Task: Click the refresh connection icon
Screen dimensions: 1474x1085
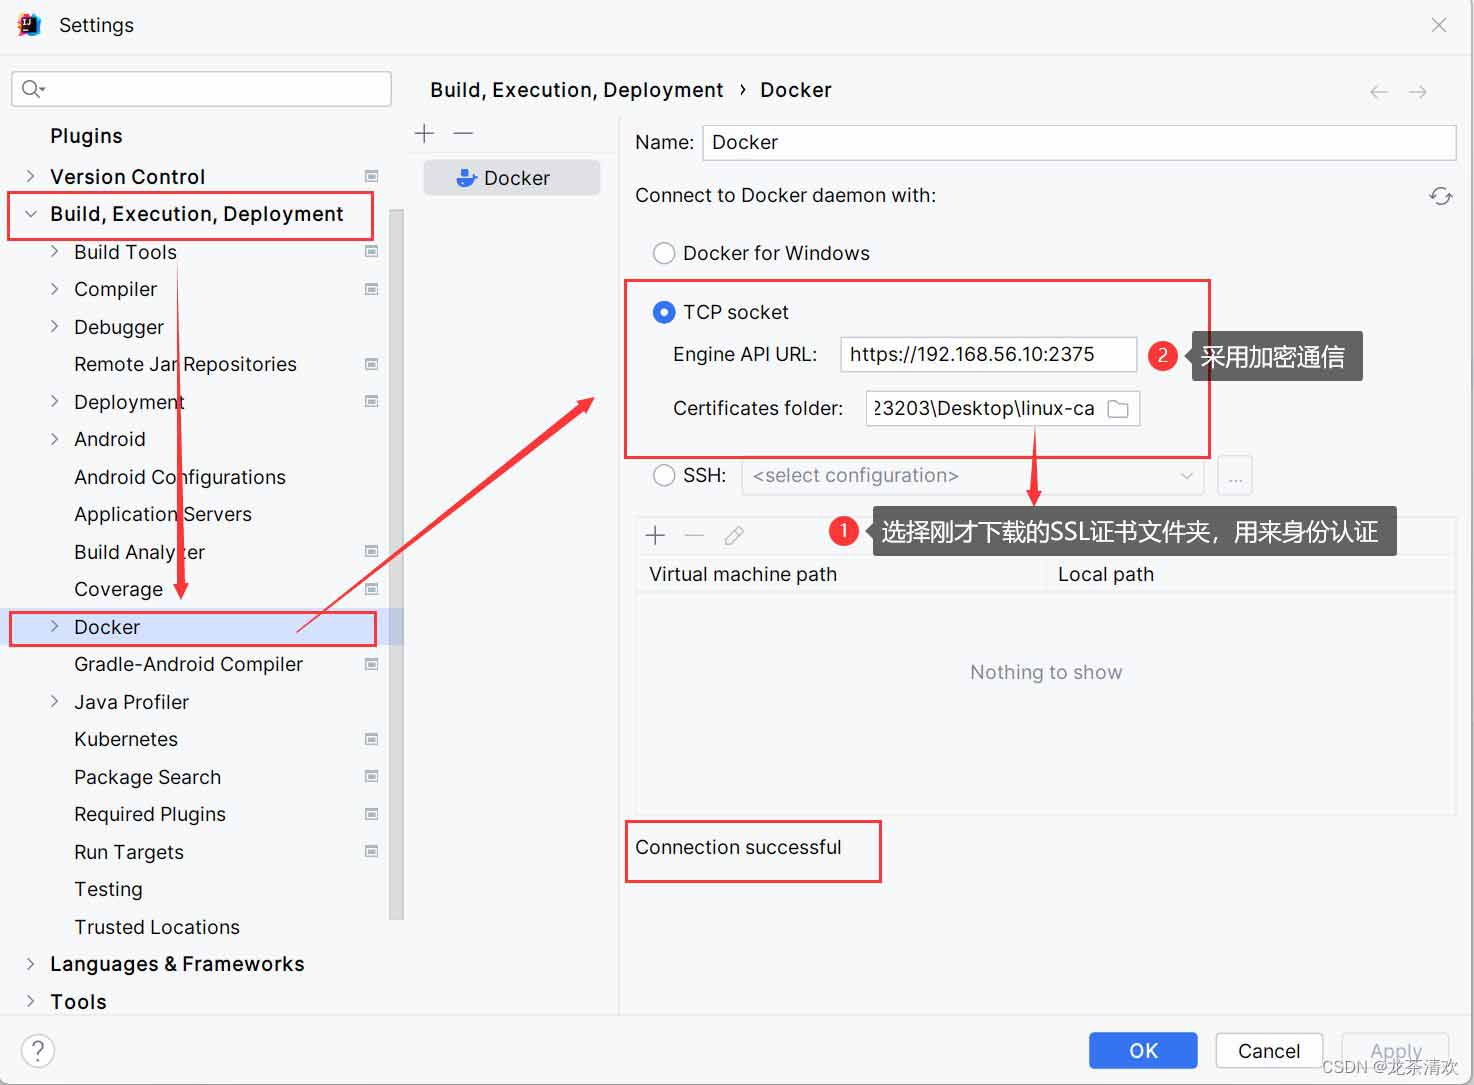Action: tap(1441, 196)
